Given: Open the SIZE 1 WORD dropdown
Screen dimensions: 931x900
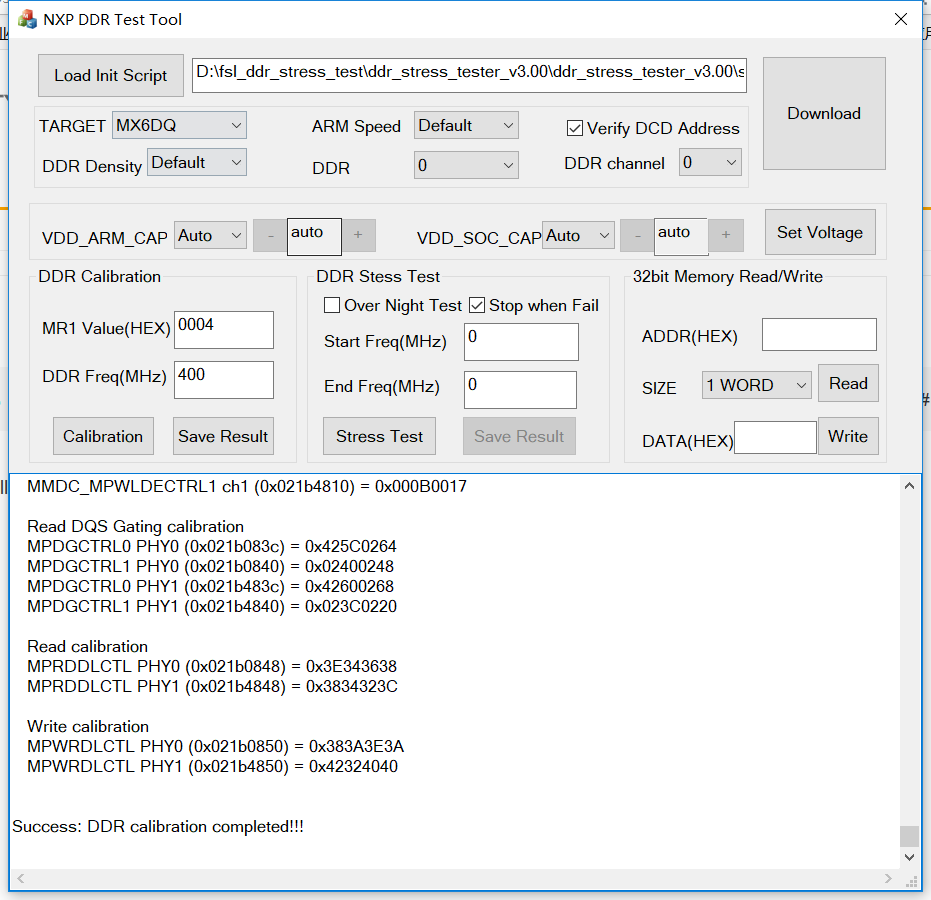Looking at the screenshot, I should 756,385.
